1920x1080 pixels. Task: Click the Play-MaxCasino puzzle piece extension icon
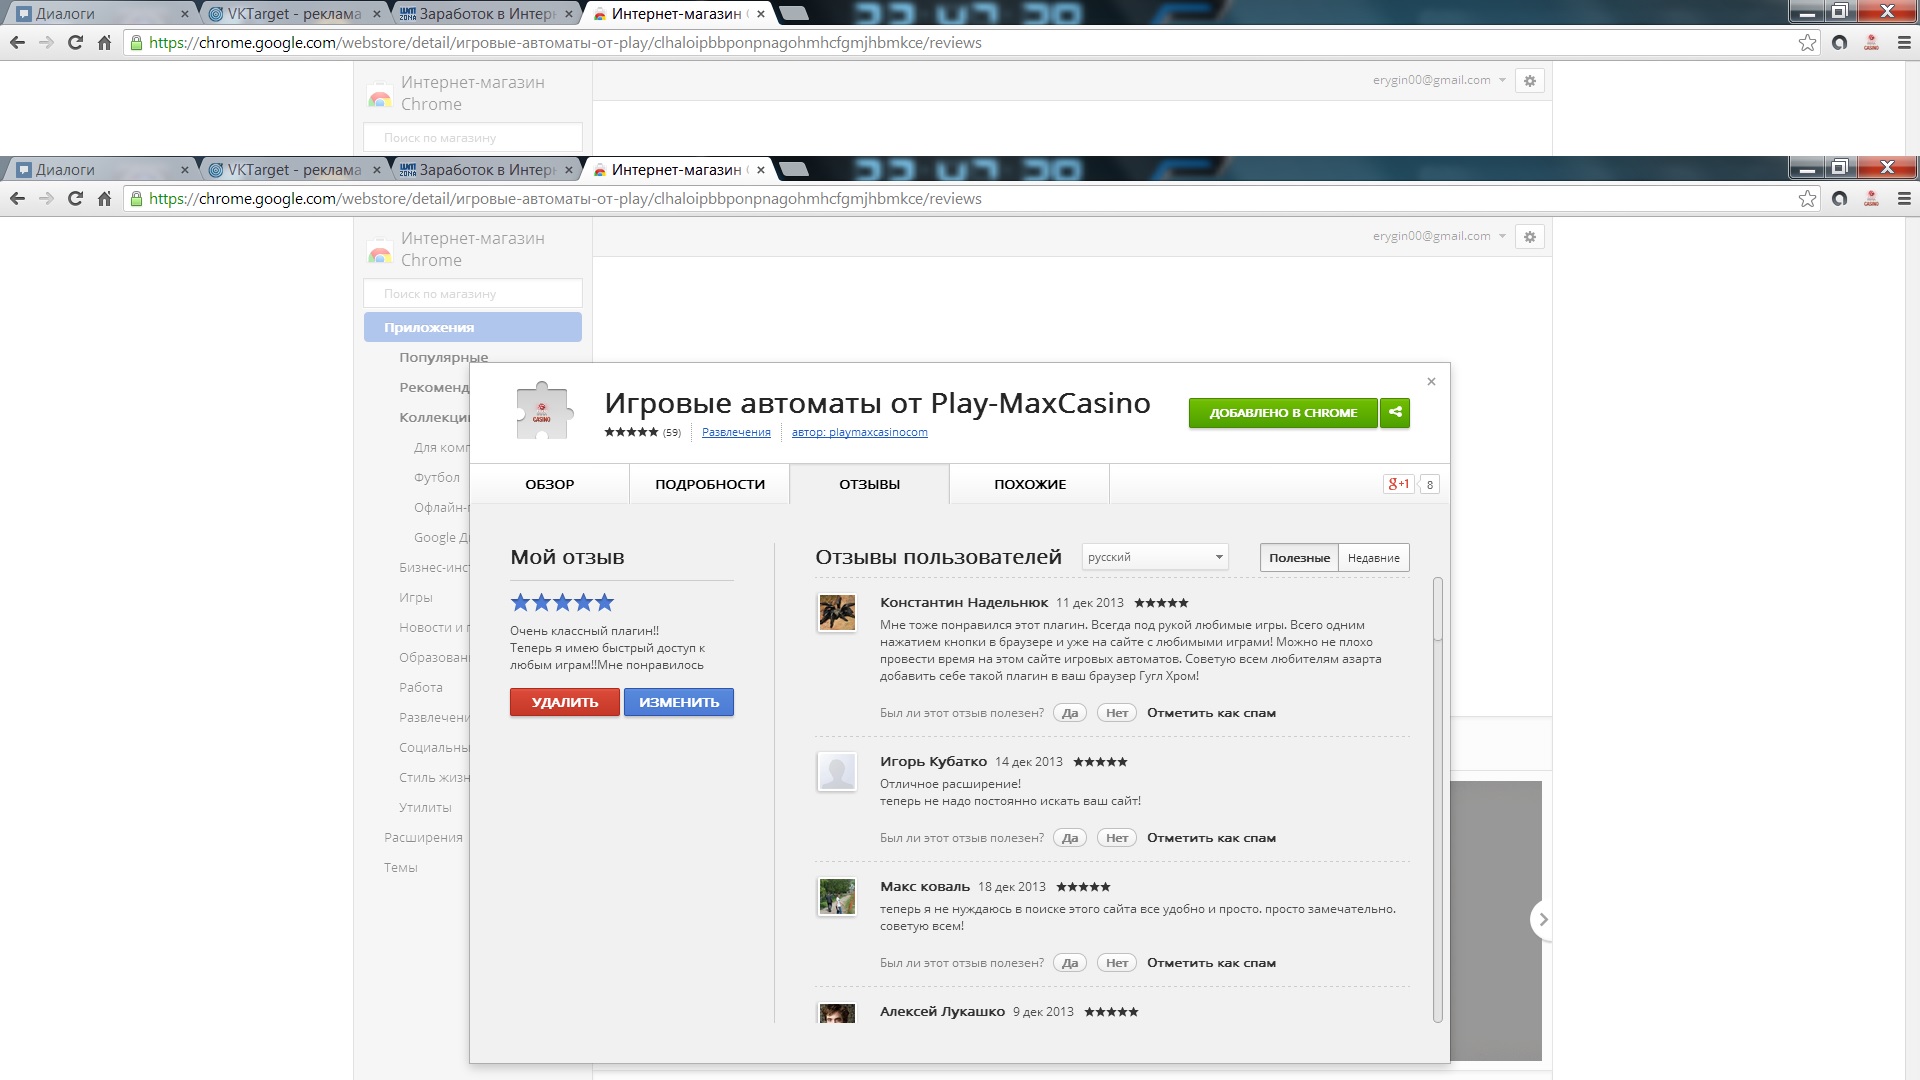pos(543,411)
